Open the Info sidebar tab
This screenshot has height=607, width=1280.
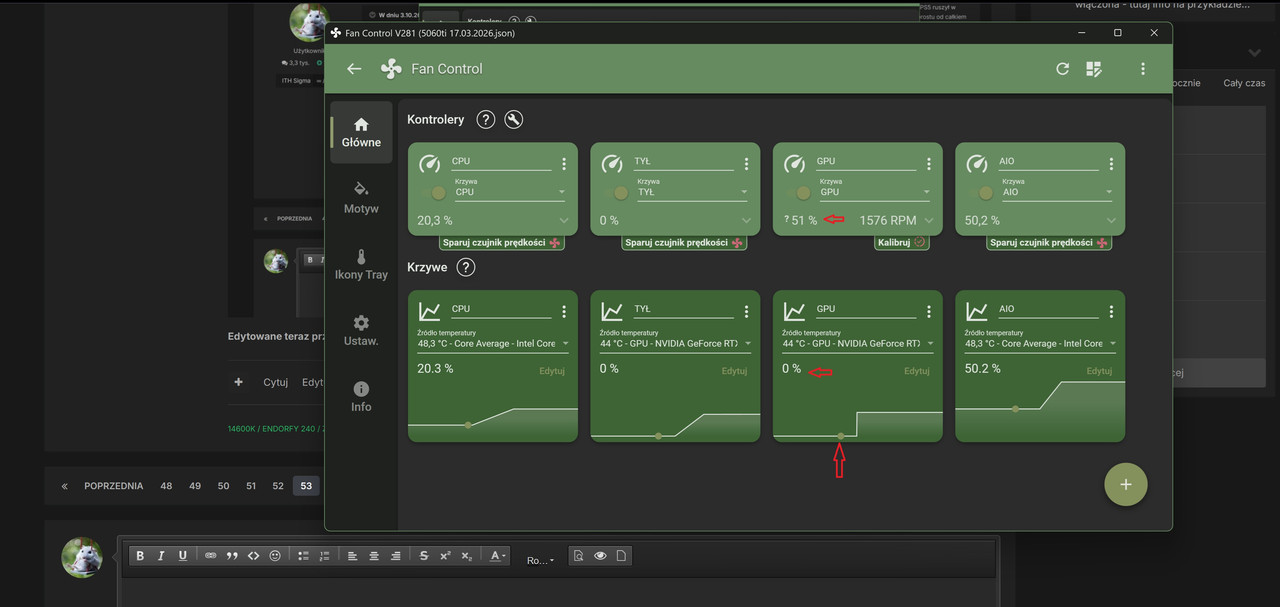pyautogui.click(x=361, y=397)
